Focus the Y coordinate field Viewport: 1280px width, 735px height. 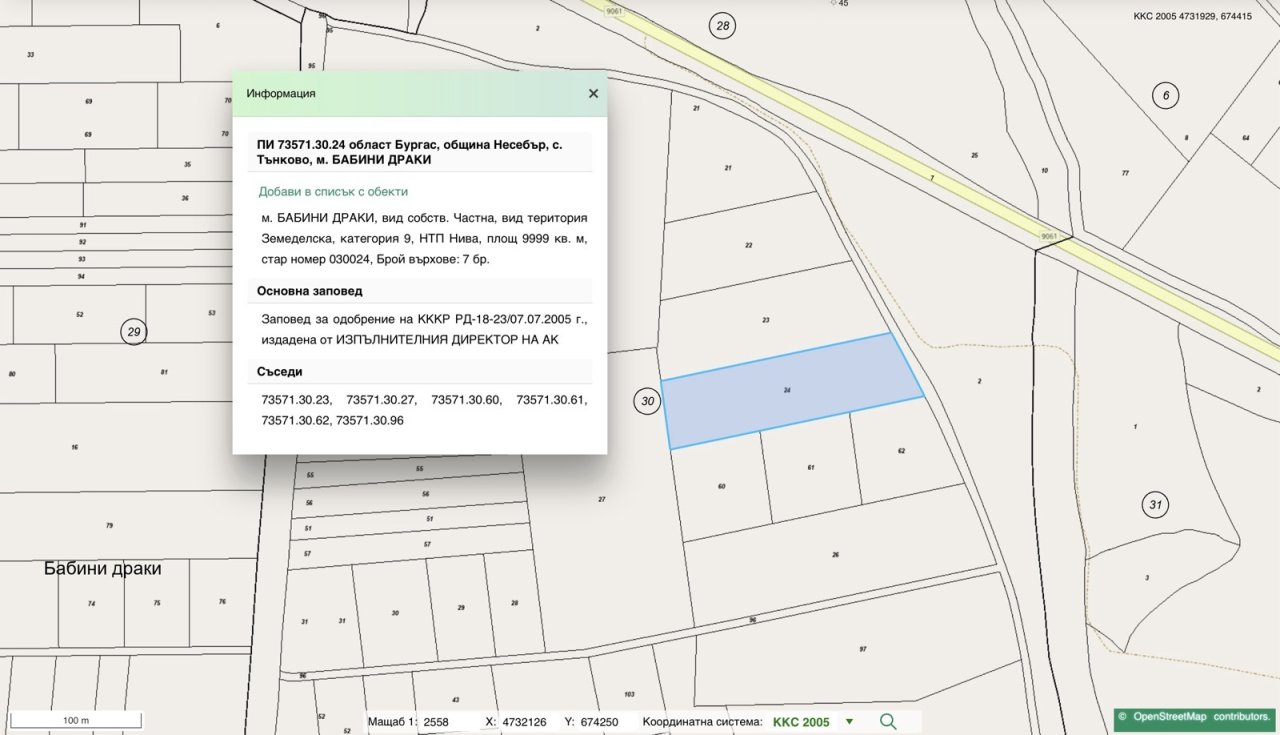click(600, 722)
